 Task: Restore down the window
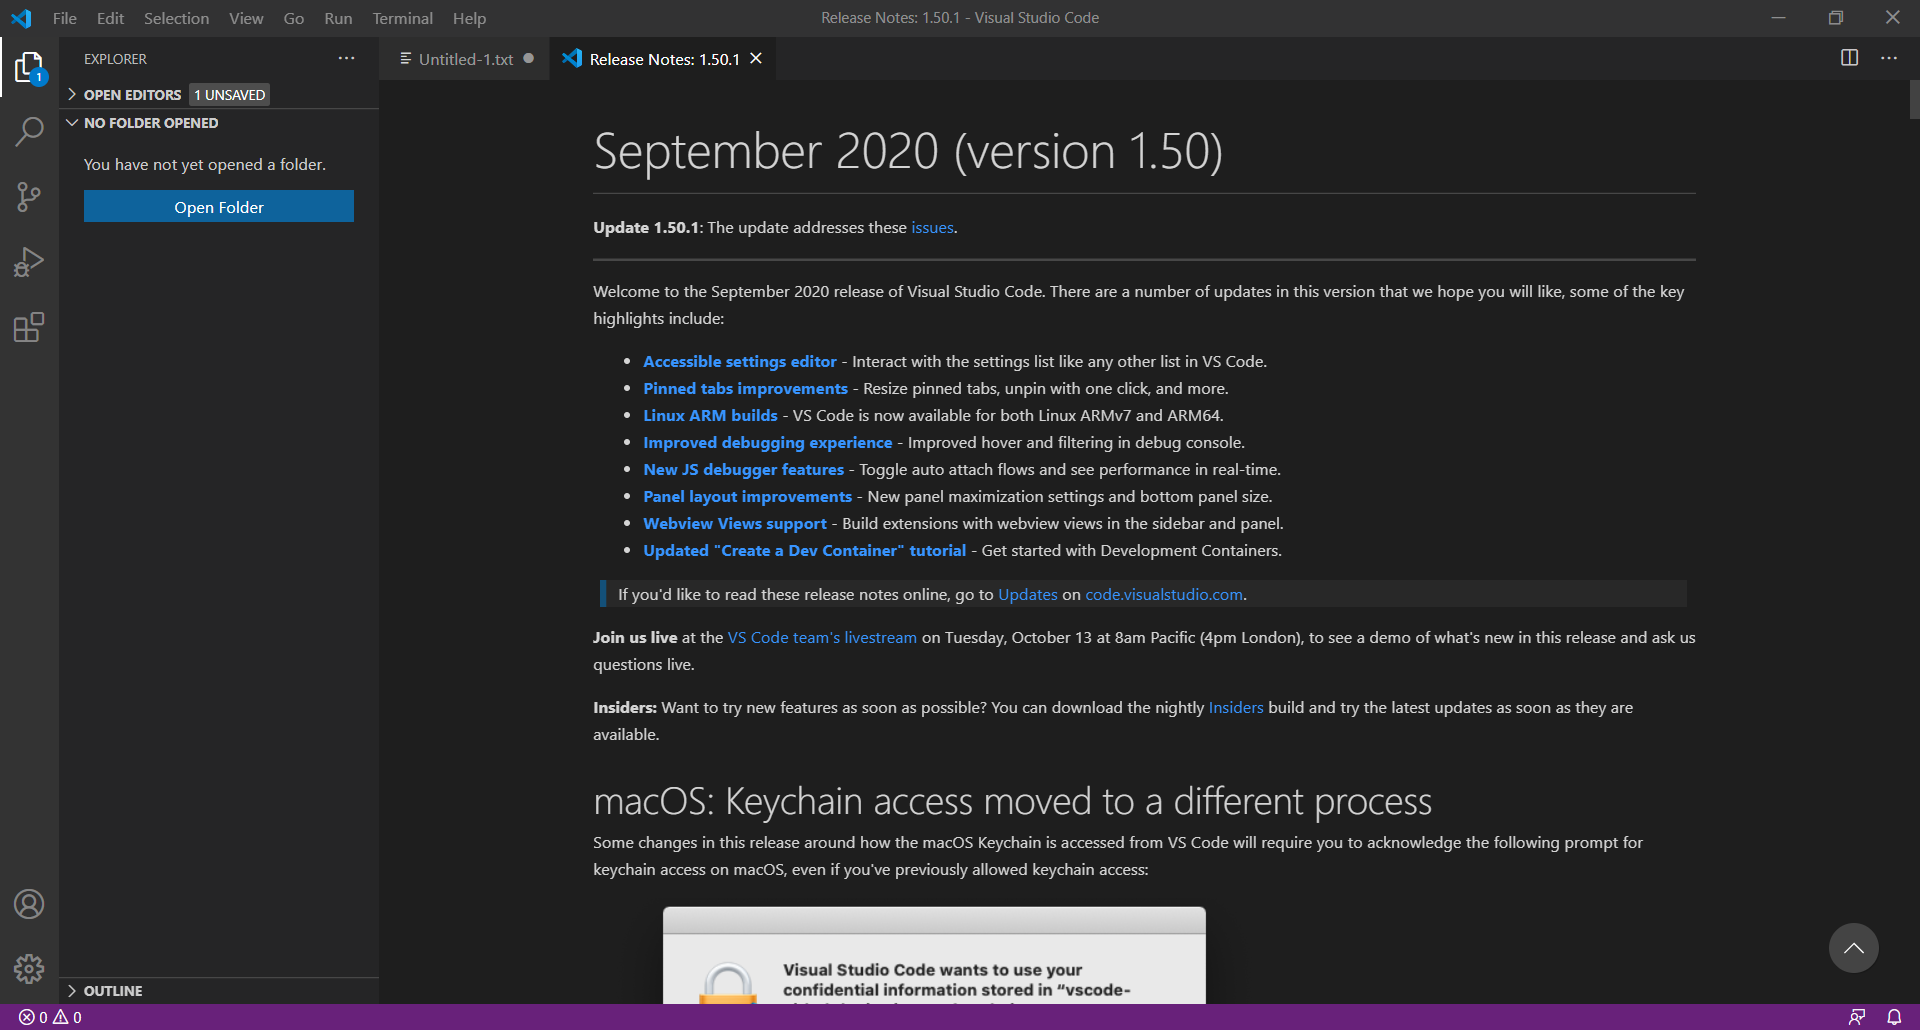coord(1836,18)
